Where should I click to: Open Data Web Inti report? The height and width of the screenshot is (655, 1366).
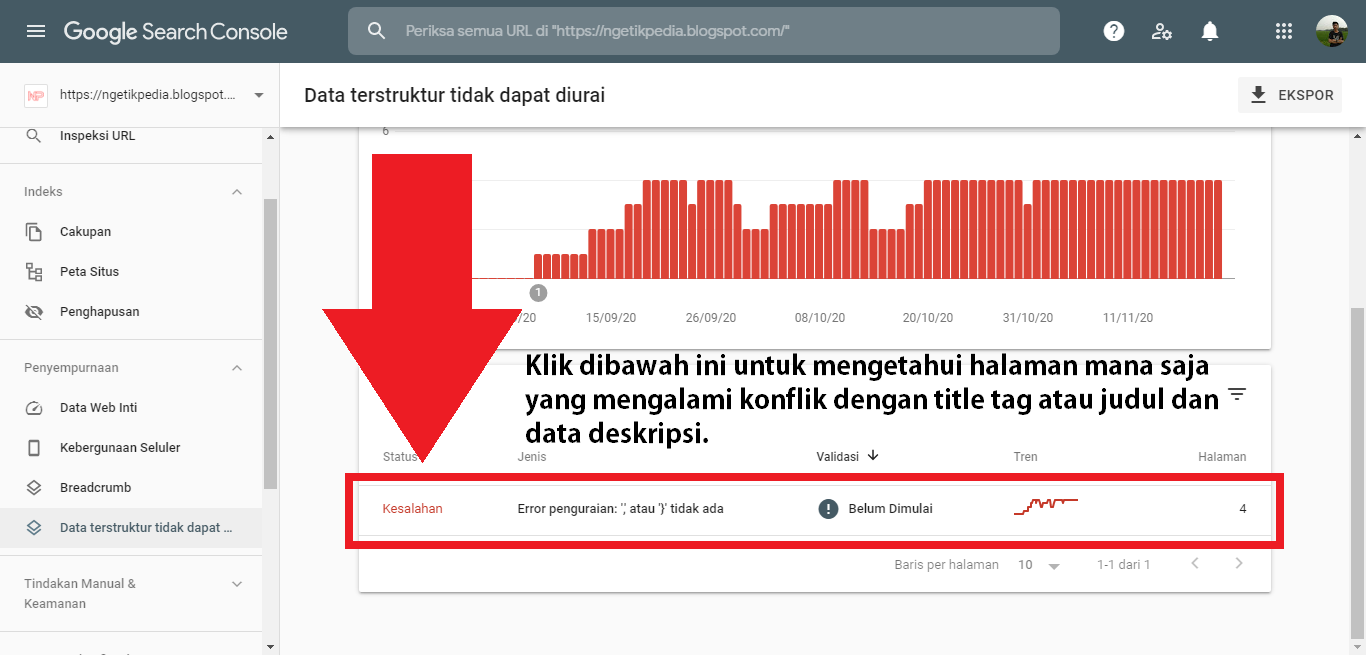(x=131, y=408)
